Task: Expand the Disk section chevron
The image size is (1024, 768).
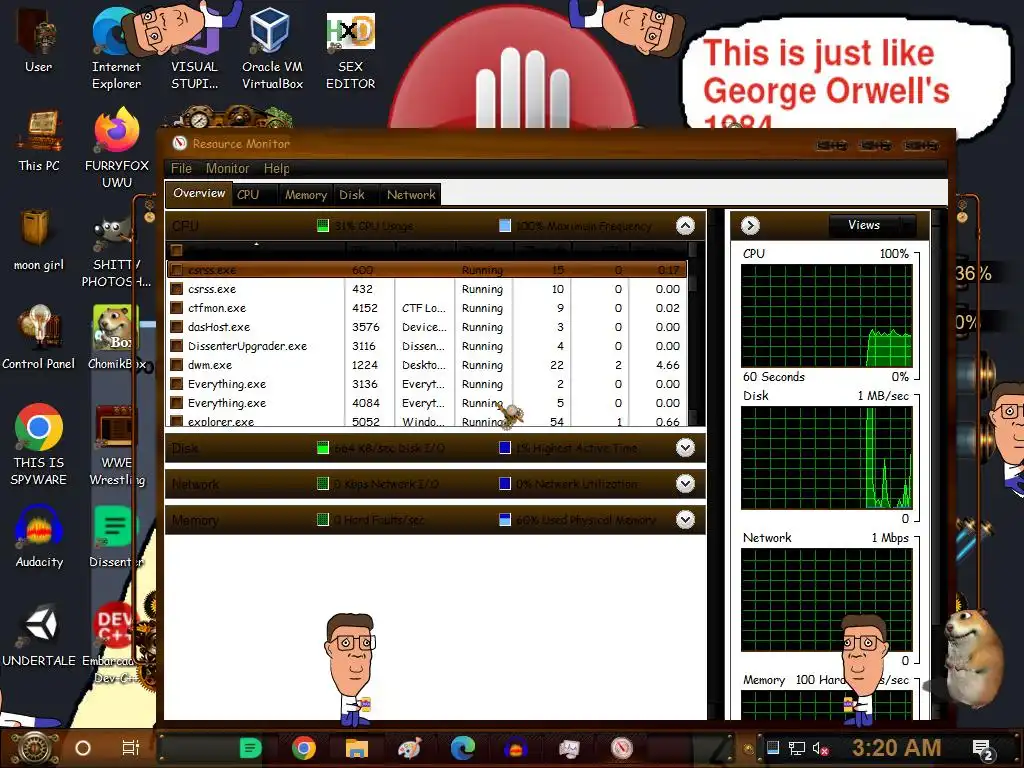Action: [685, 448]
